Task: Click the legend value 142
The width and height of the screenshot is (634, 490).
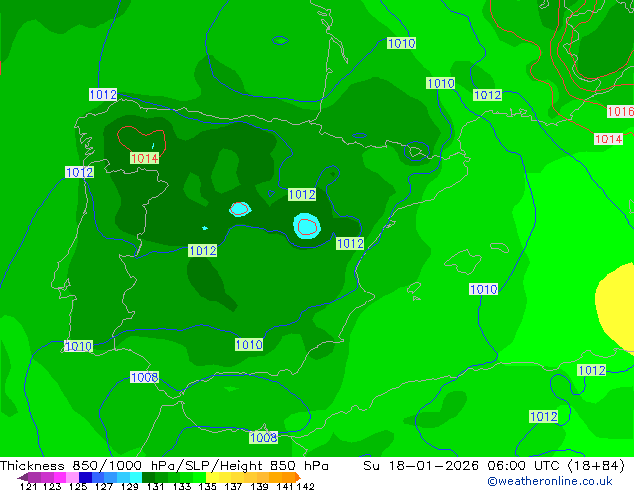Action: 306,486
